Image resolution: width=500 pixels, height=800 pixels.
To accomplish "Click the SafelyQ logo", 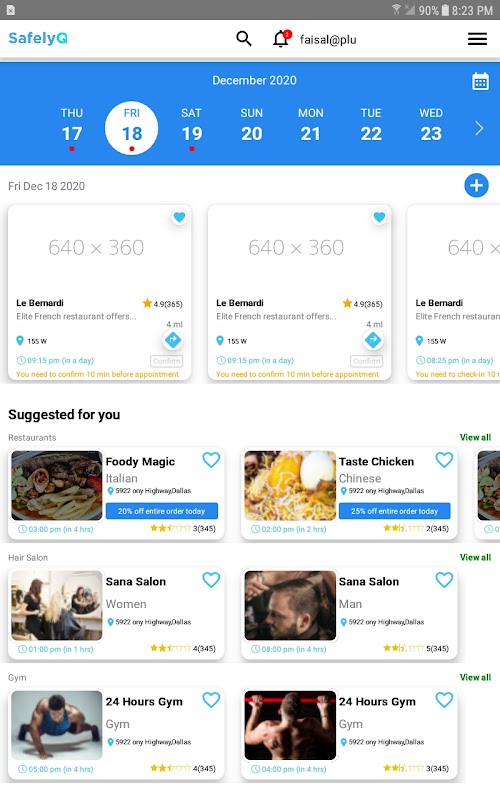I will point(38,38).
